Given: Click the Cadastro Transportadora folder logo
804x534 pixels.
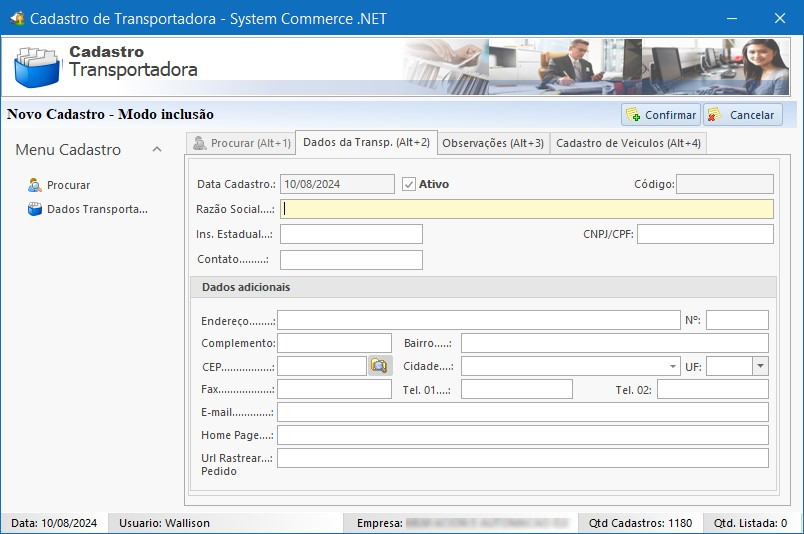Looking at the screenshot, I should 37,67.
